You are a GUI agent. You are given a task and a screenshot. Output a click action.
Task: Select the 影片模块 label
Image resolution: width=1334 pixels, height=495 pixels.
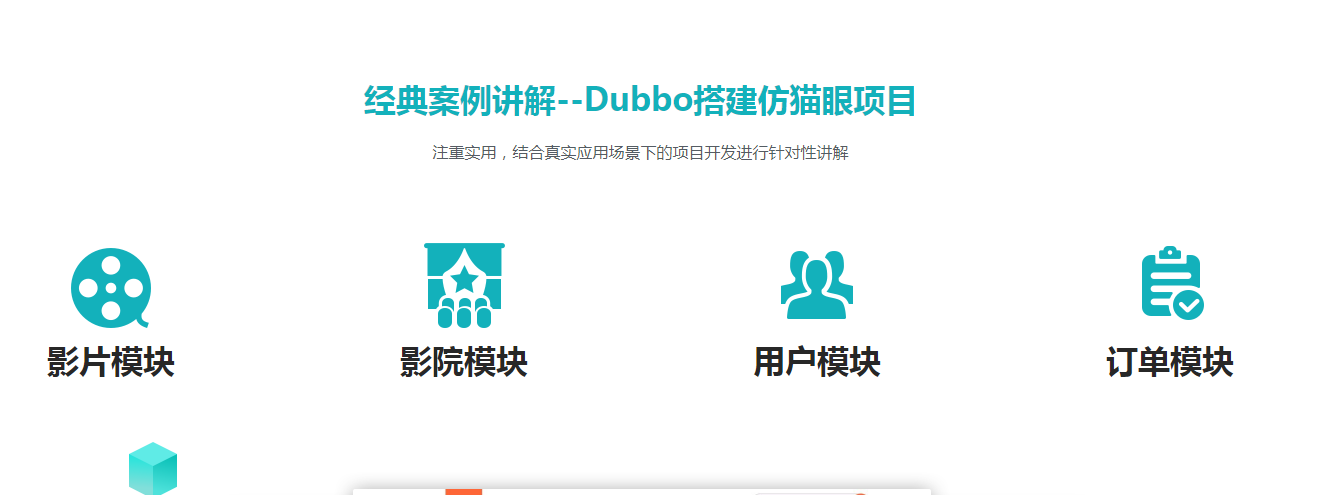click(x=111, y=362)
